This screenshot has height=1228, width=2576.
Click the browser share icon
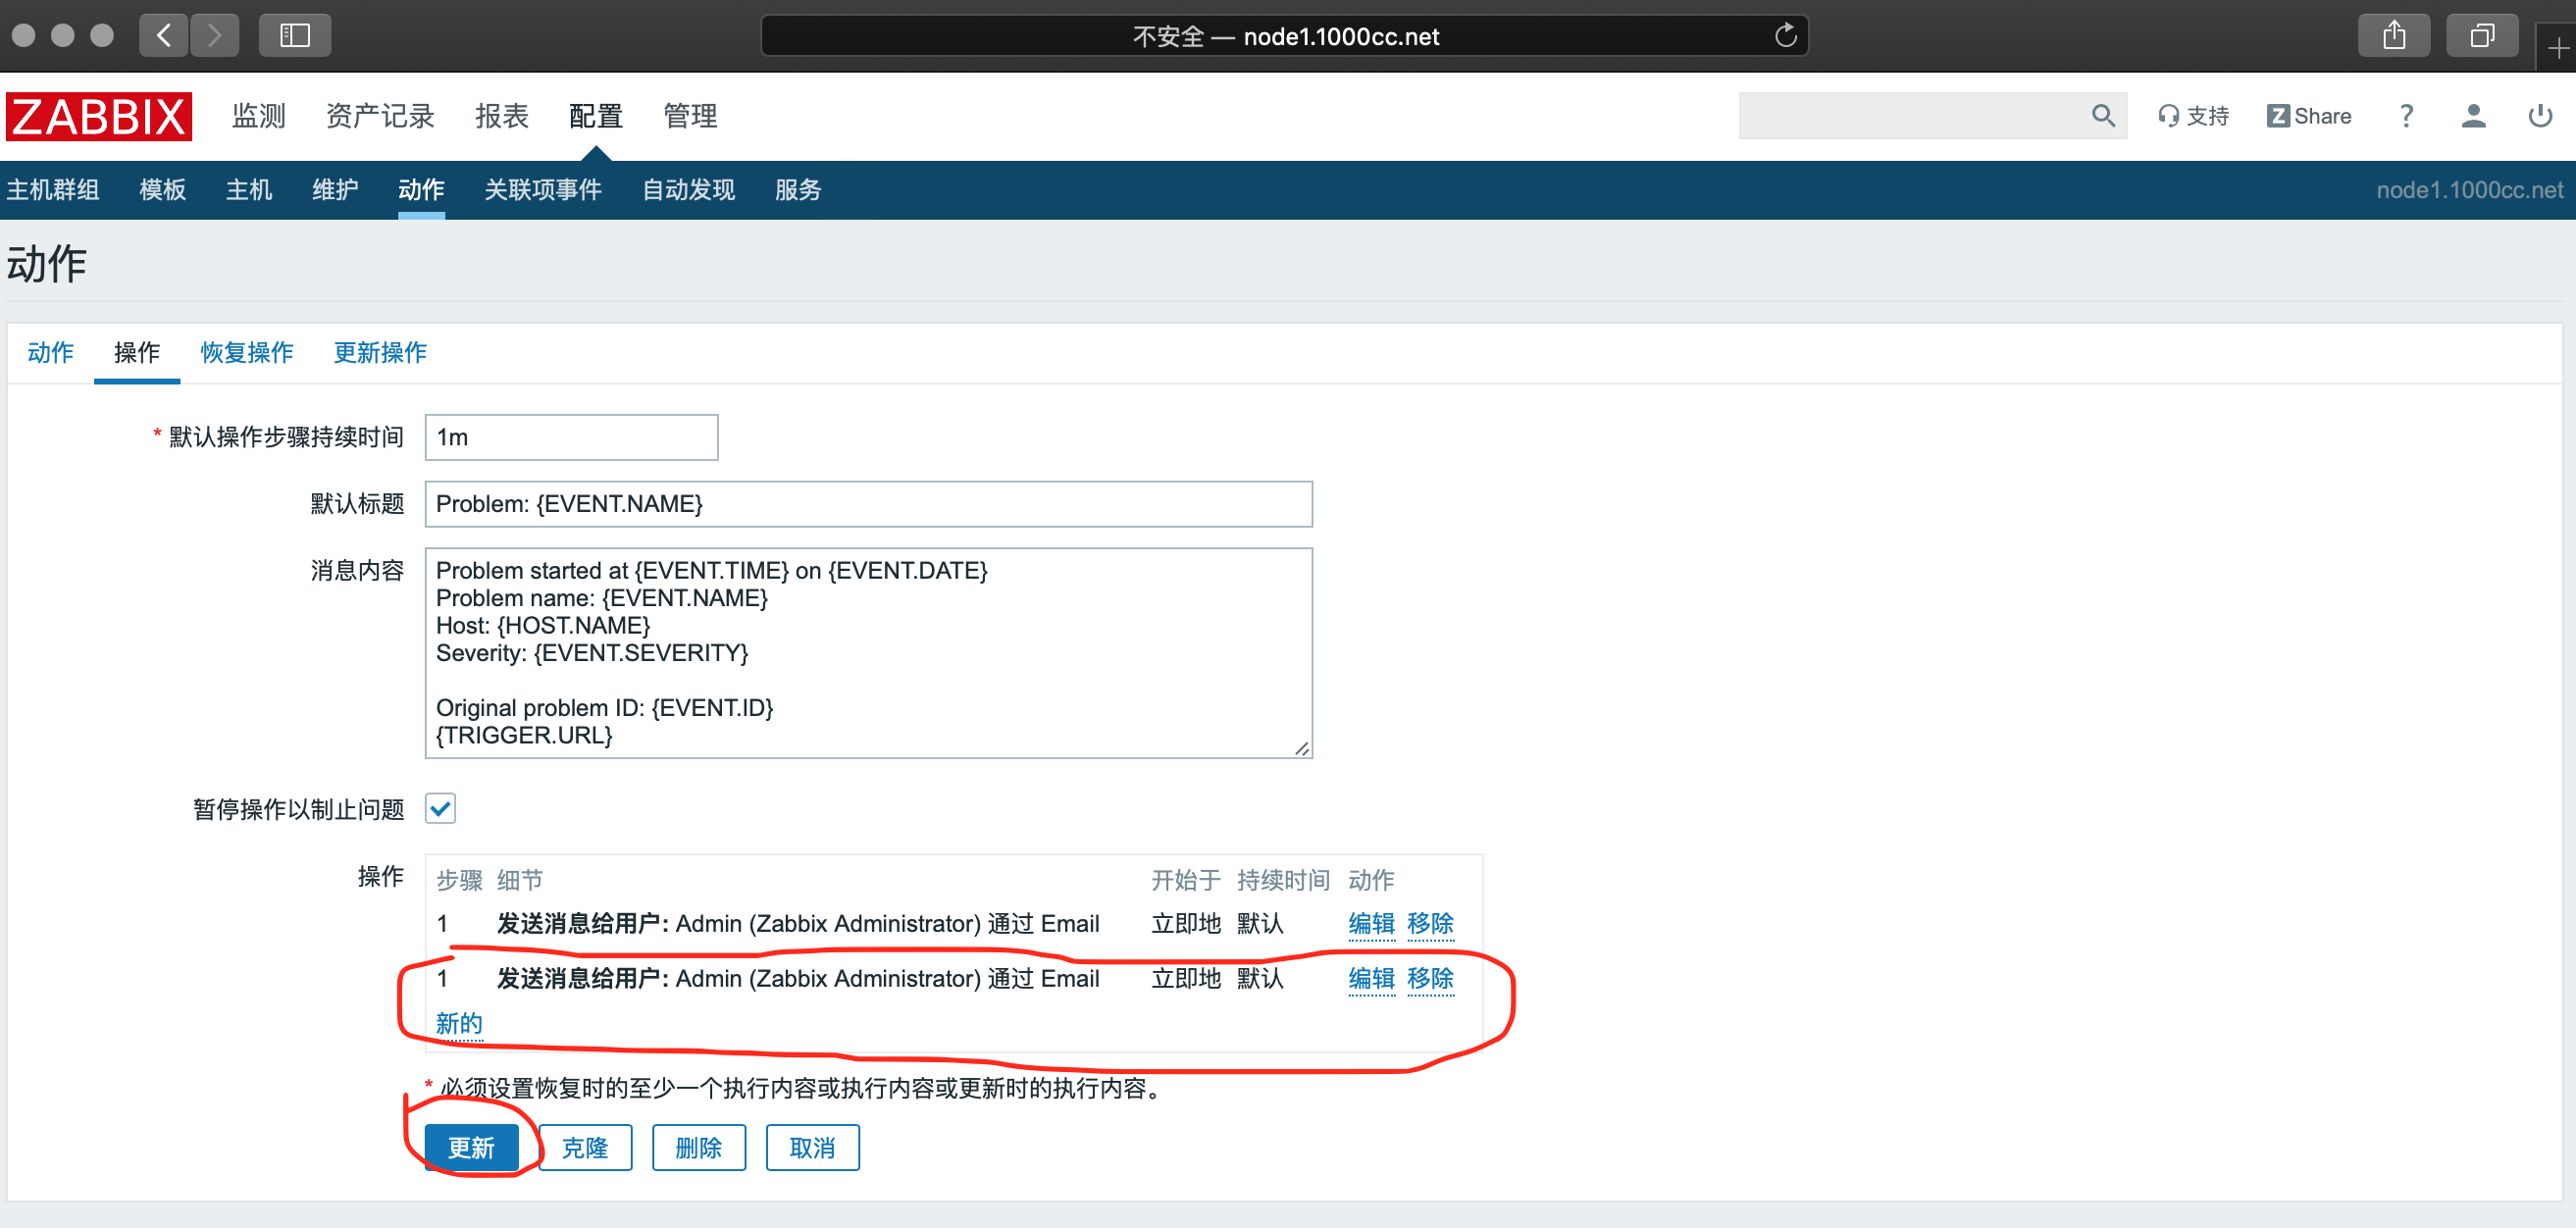[2393, 36]
